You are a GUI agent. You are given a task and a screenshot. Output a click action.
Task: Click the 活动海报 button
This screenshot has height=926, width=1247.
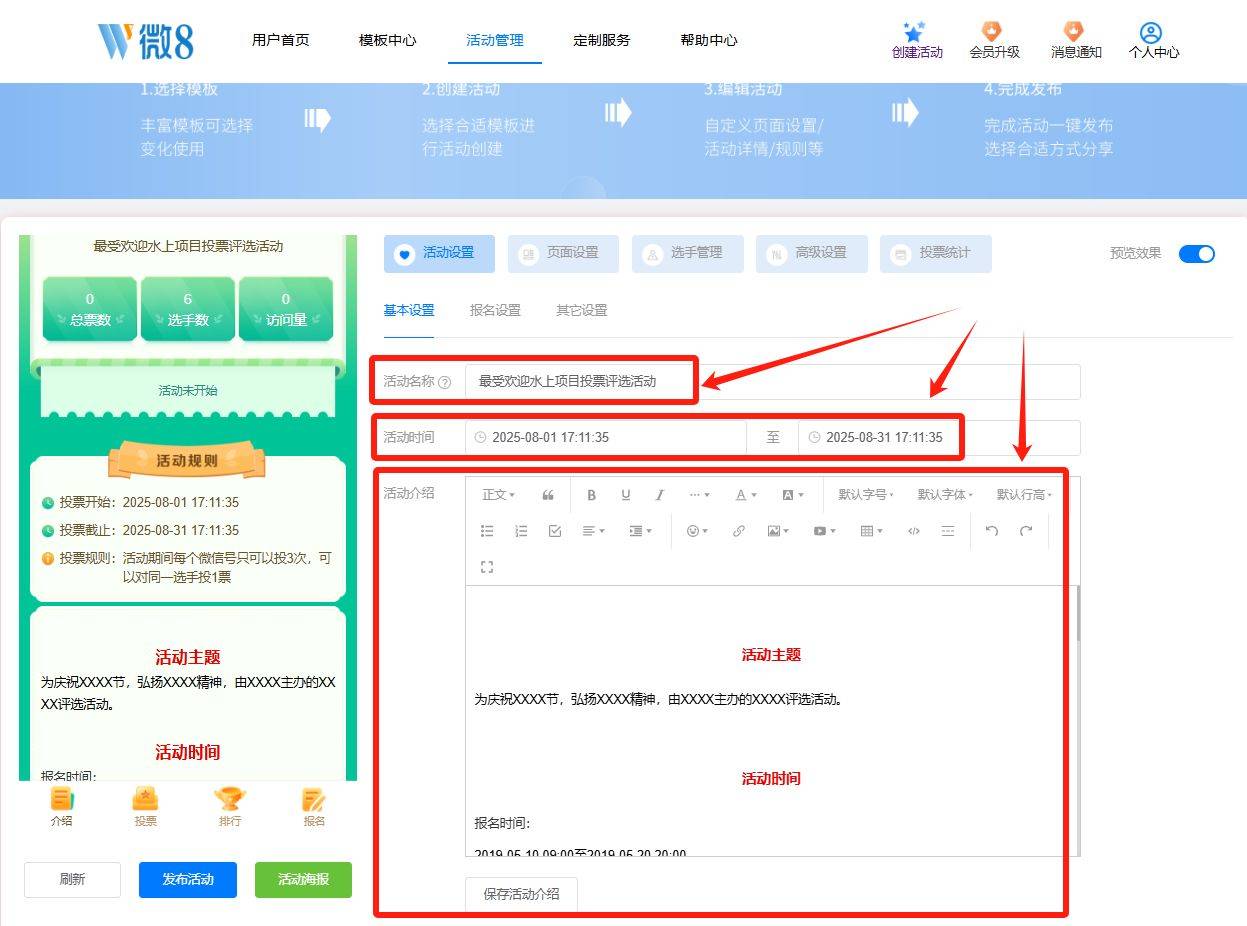[x=303, y=880]
